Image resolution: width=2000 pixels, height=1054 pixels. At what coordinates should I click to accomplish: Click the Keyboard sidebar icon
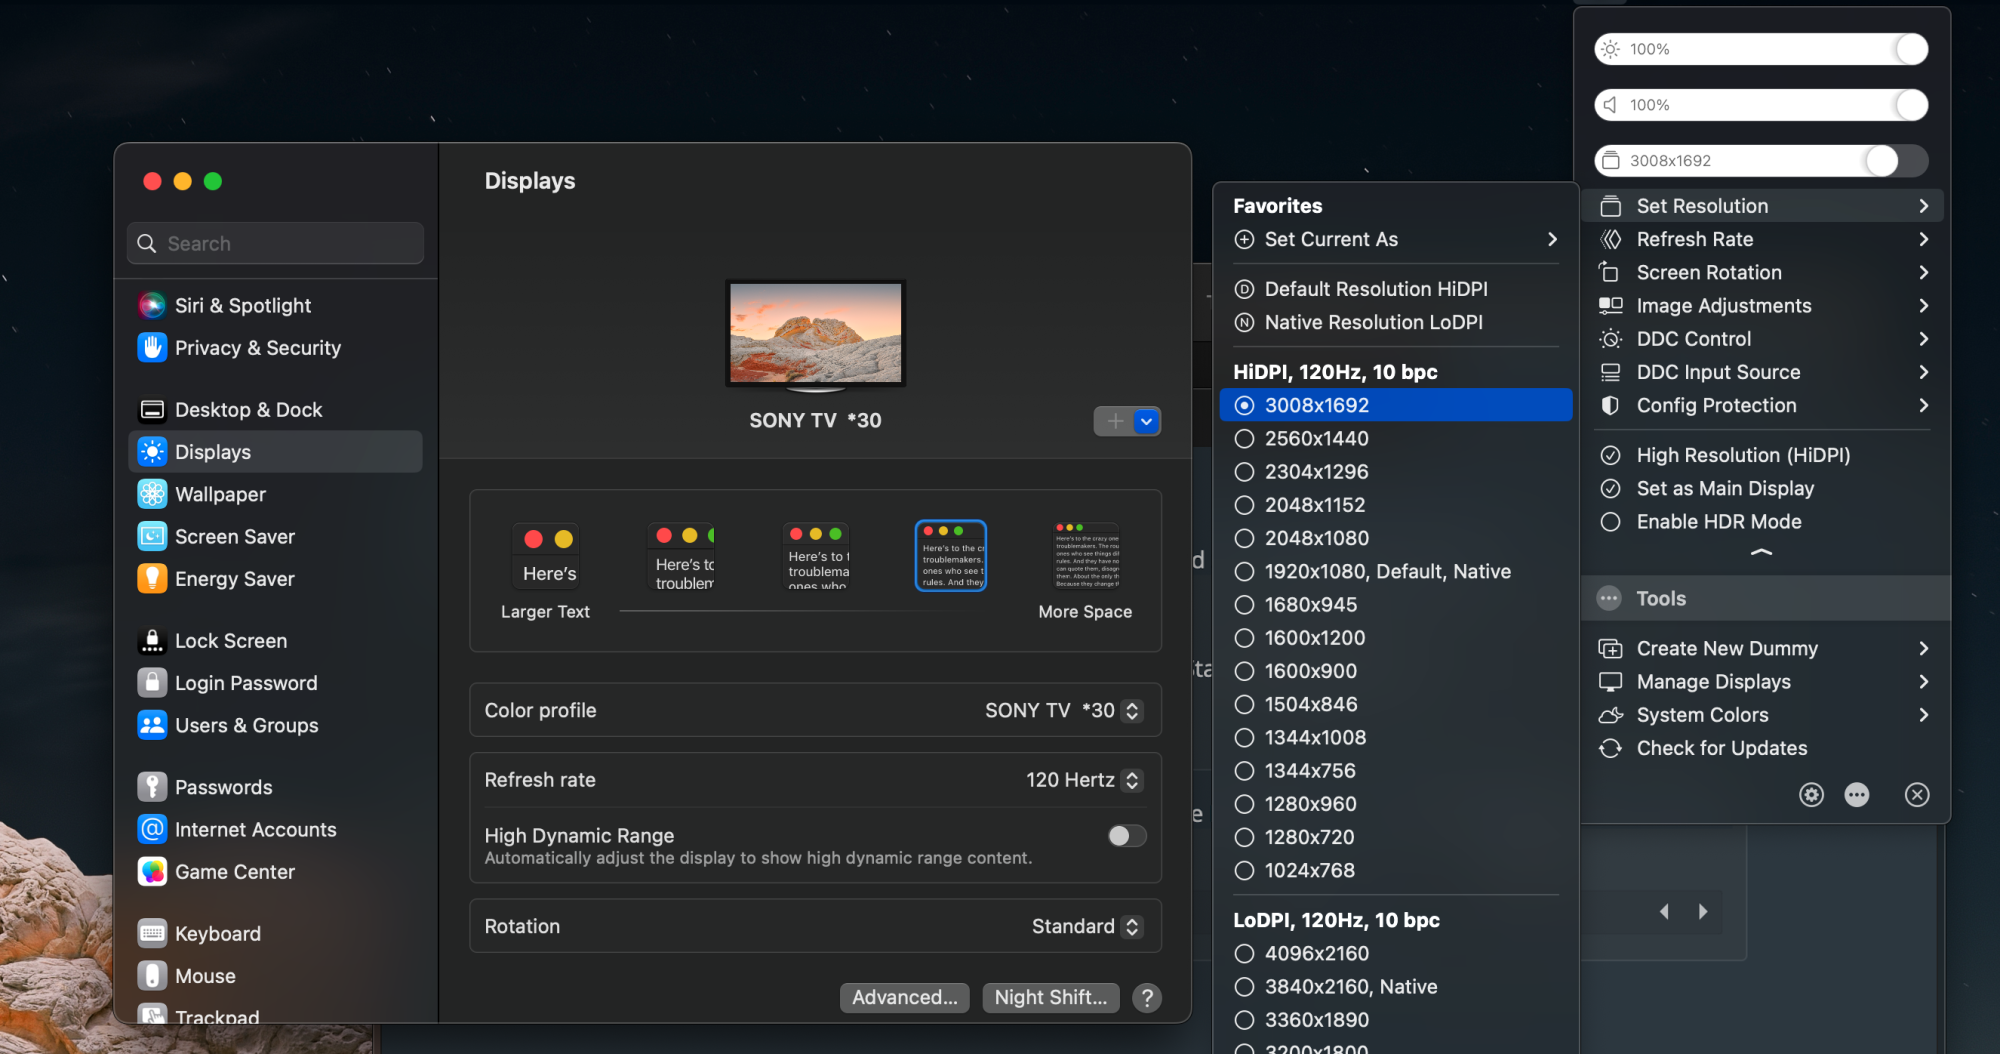(152, 934)
